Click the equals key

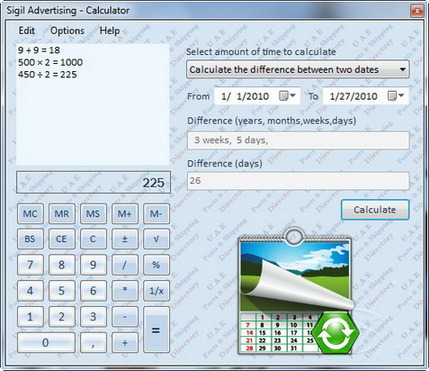[156, 330]
